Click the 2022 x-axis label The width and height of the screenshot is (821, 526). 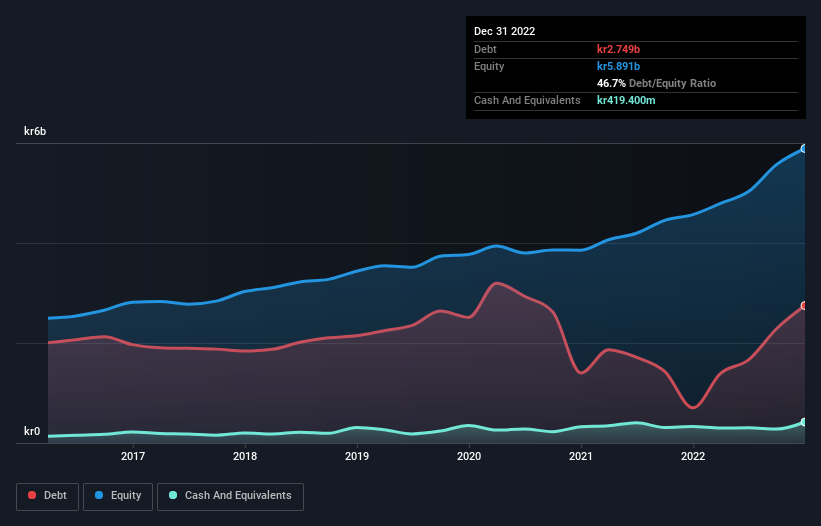pos(693,456)
